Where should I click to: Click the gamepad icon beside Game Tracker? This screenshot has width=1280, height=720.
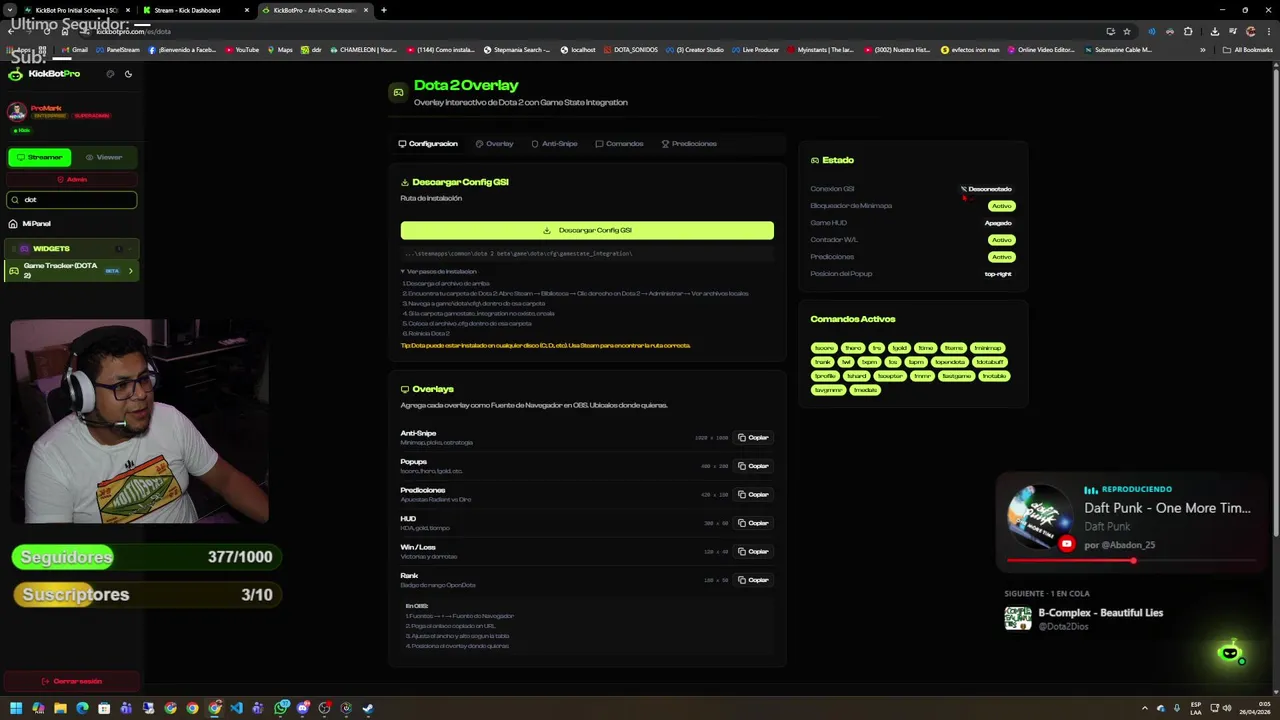tap(14, 270)
